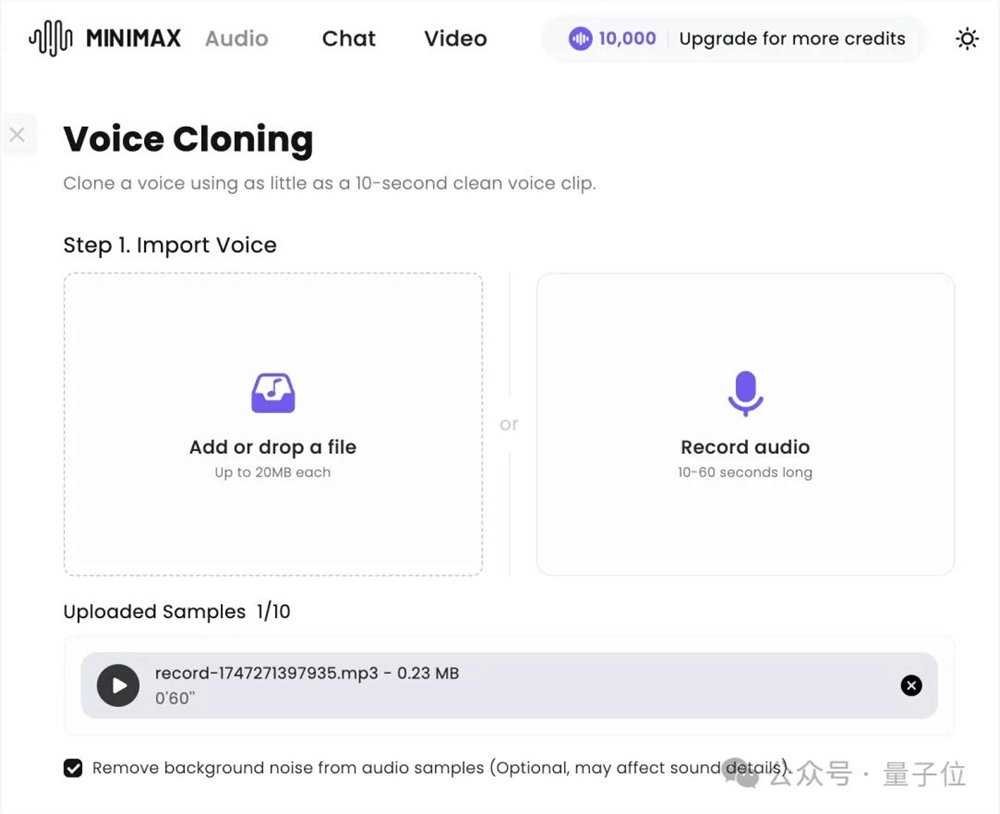Close the Voice Cloning panel with X
The image size is (1000, 814).
coord(18,135)
